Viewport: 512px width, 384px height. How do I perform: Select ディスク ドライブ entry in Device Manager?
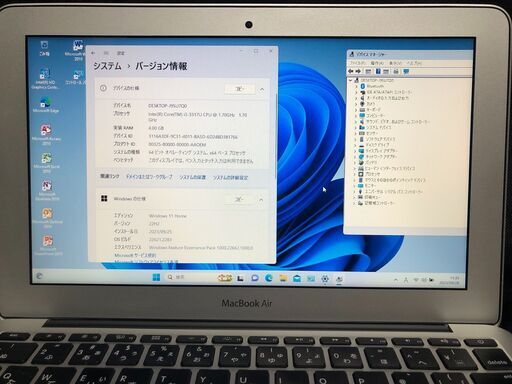[378, 145]
